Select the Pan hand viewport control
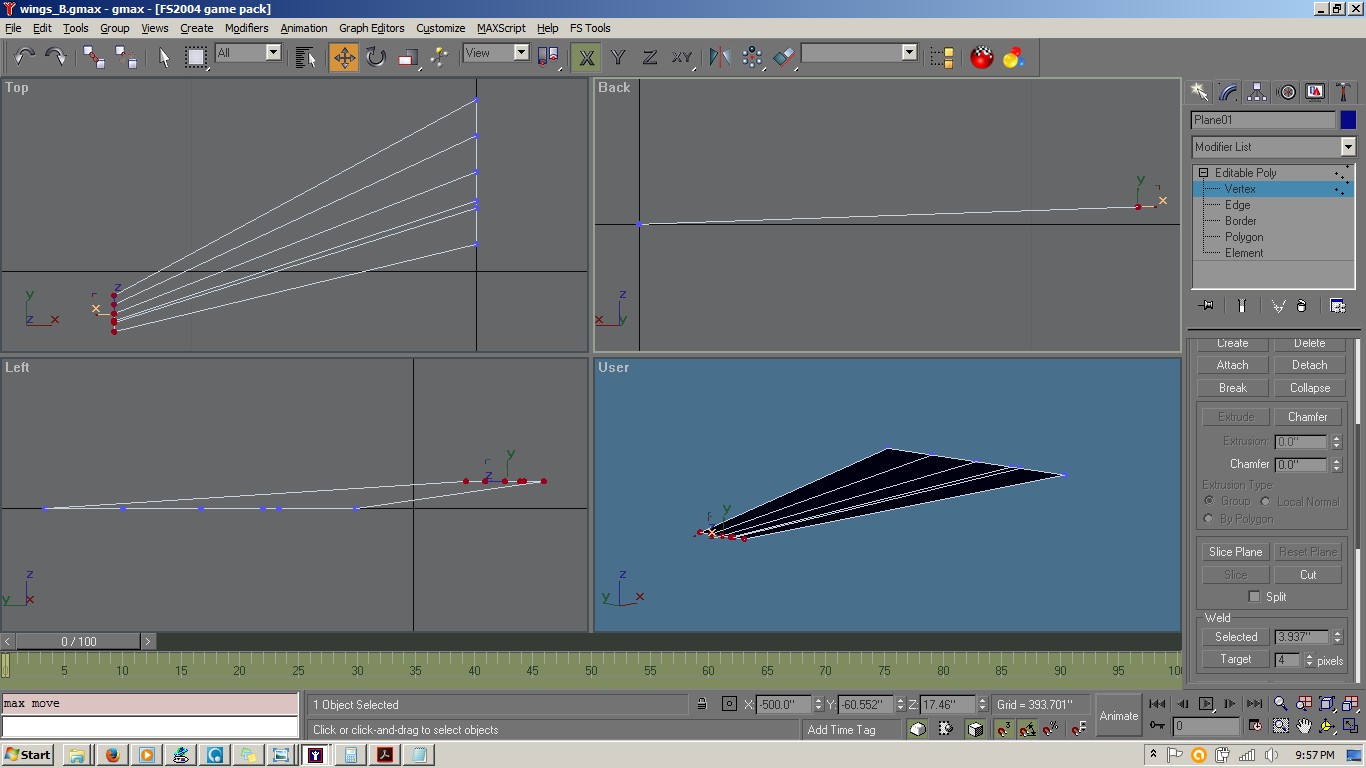The height and width of the screenshot is (768, 1366). coord(1304,726)
